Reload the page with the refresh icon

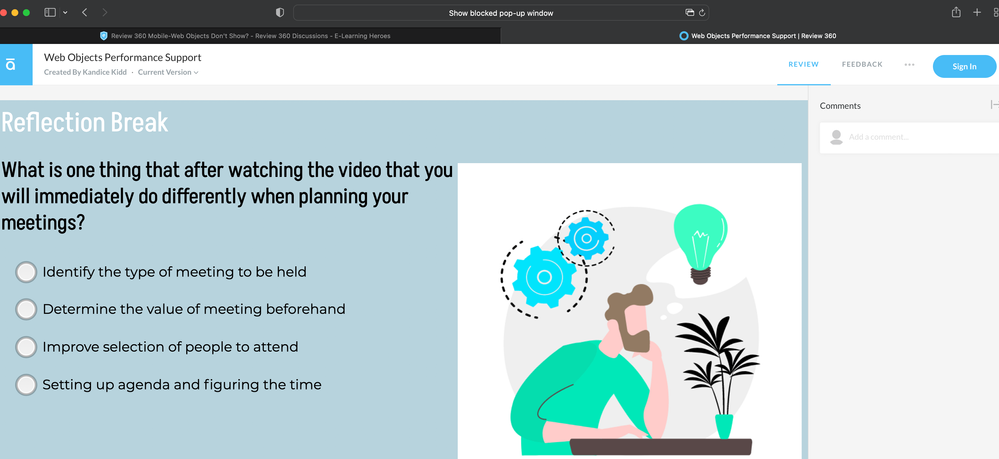(702, 13)
